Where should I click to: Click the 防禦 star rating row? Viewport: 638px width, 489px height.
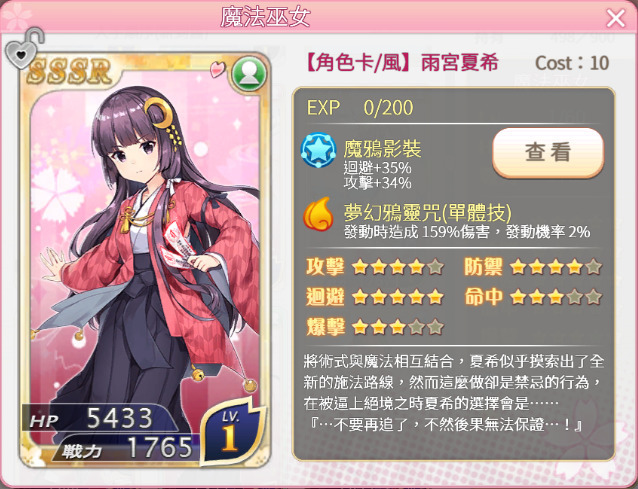533,267
